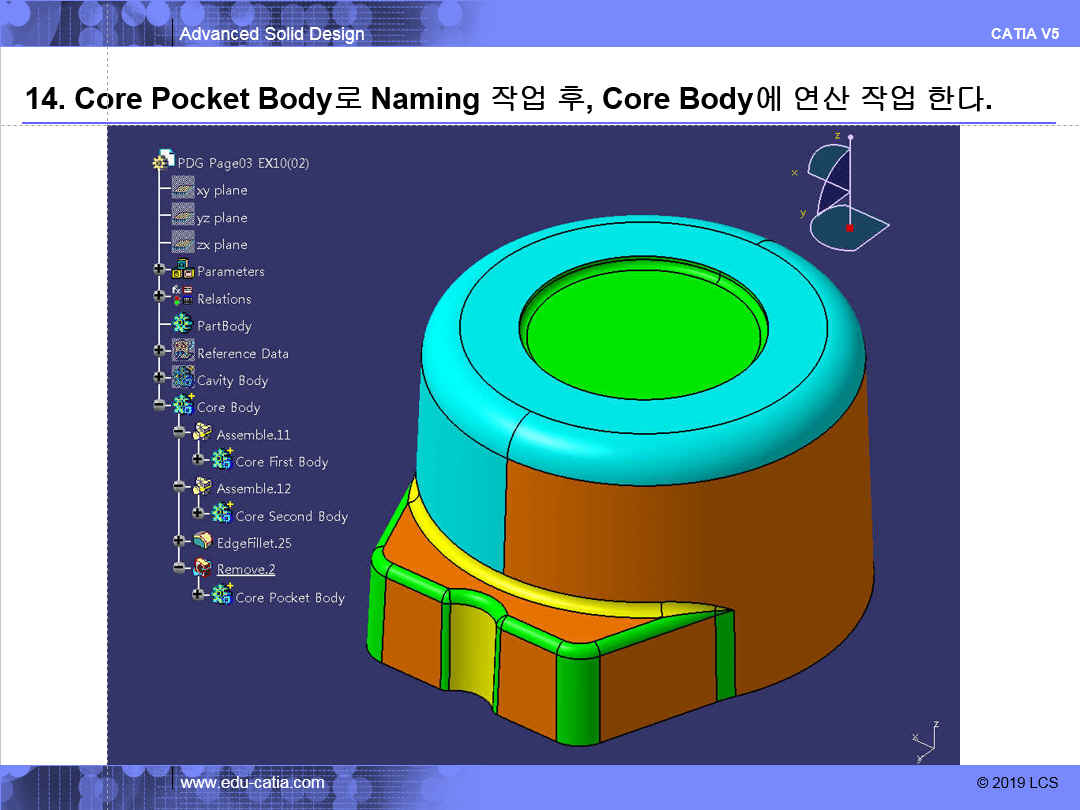1080x810 pixels.
Task: Click the yz plane icon in tree
Action: coord(182,217)
